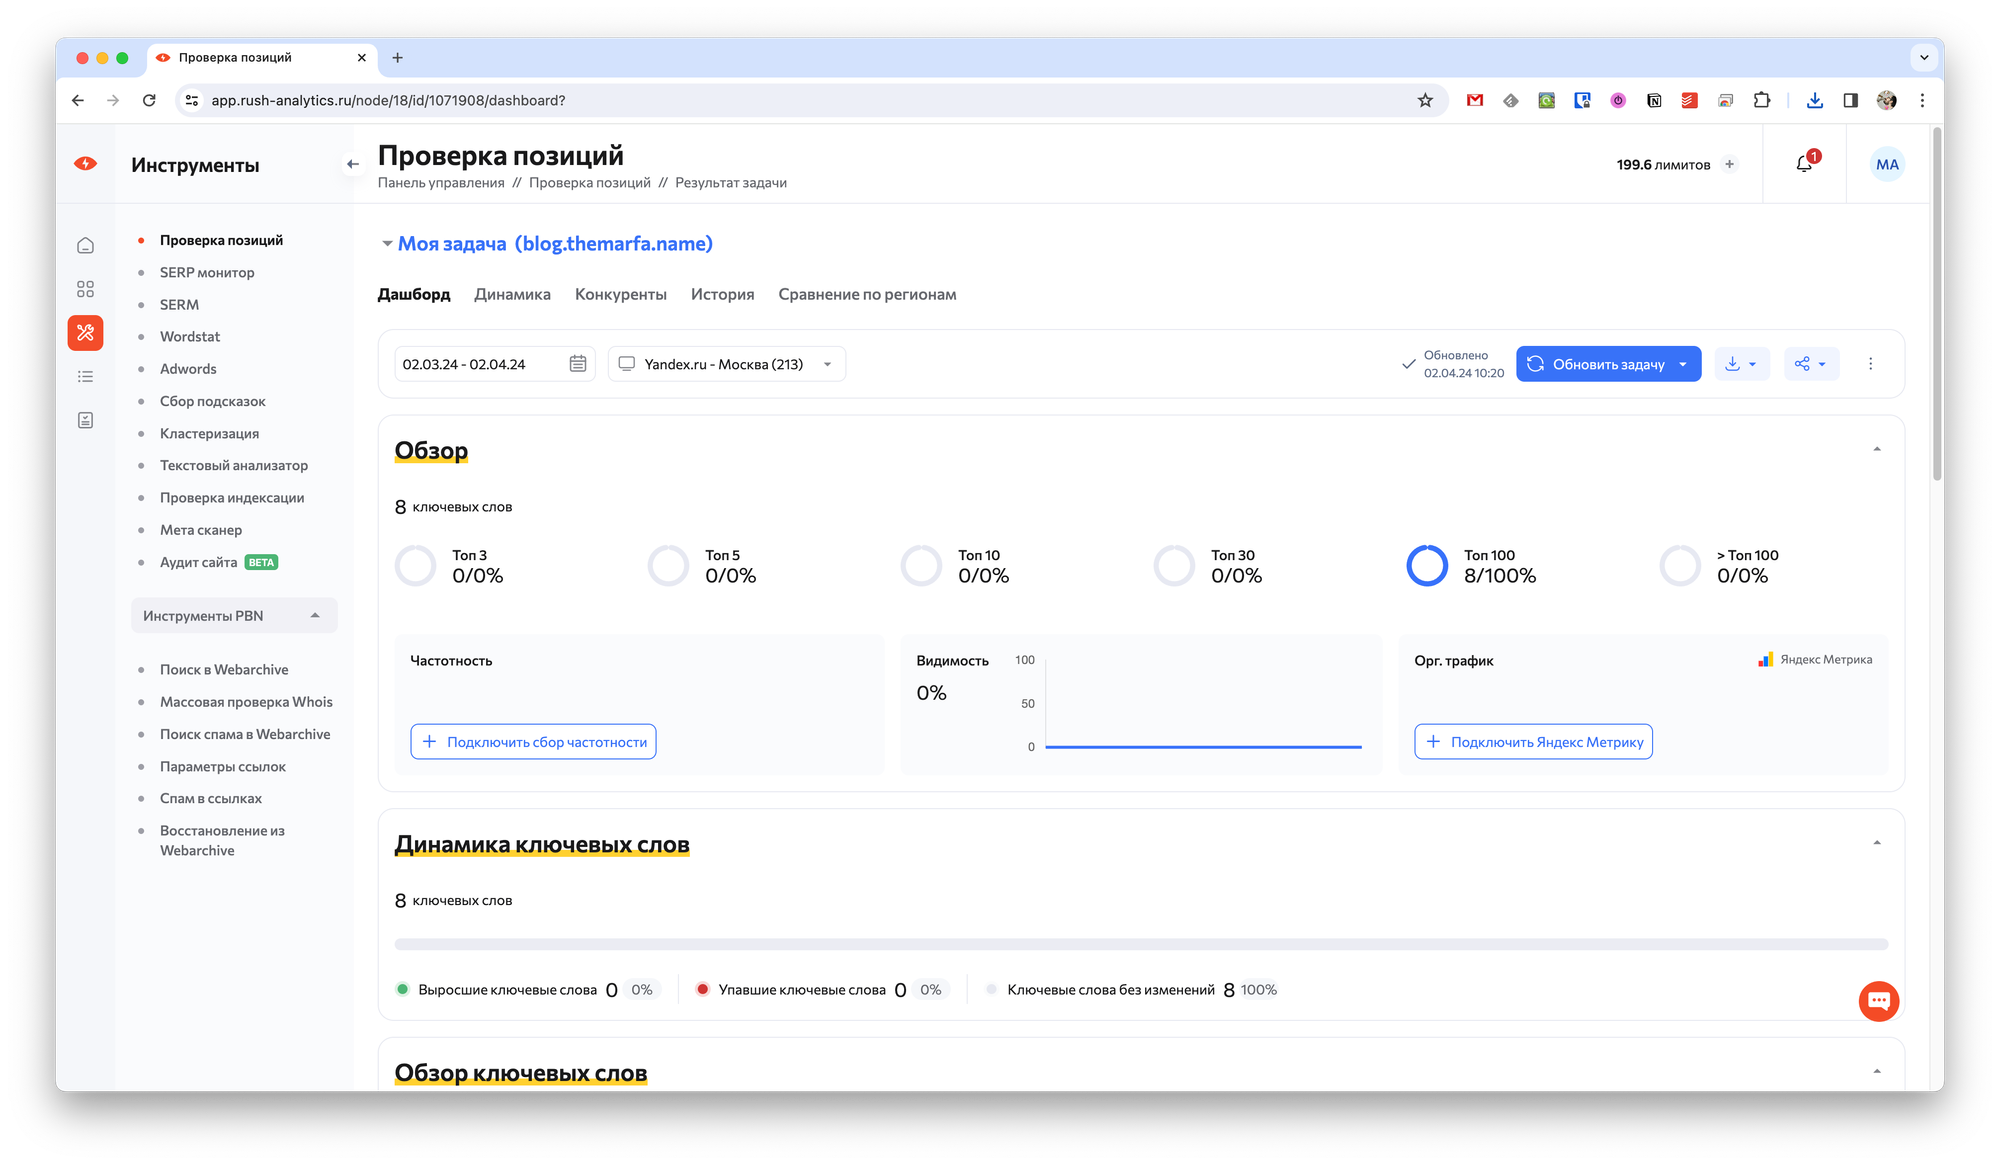The height and width of the screenshot is (1165, 2000).
Task: Click the date range input field
Action: pyautogui.click(x=478, y=364)
